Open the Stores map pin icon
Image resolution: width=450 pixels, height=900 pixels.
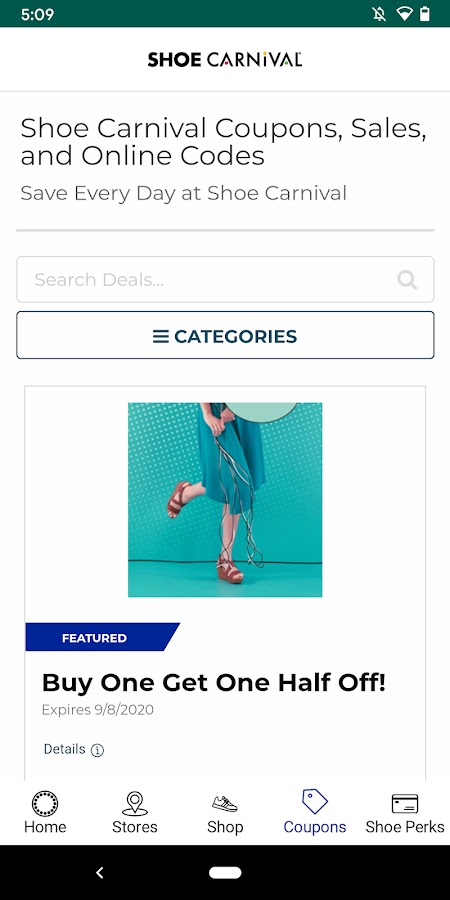tap(135, 803)
